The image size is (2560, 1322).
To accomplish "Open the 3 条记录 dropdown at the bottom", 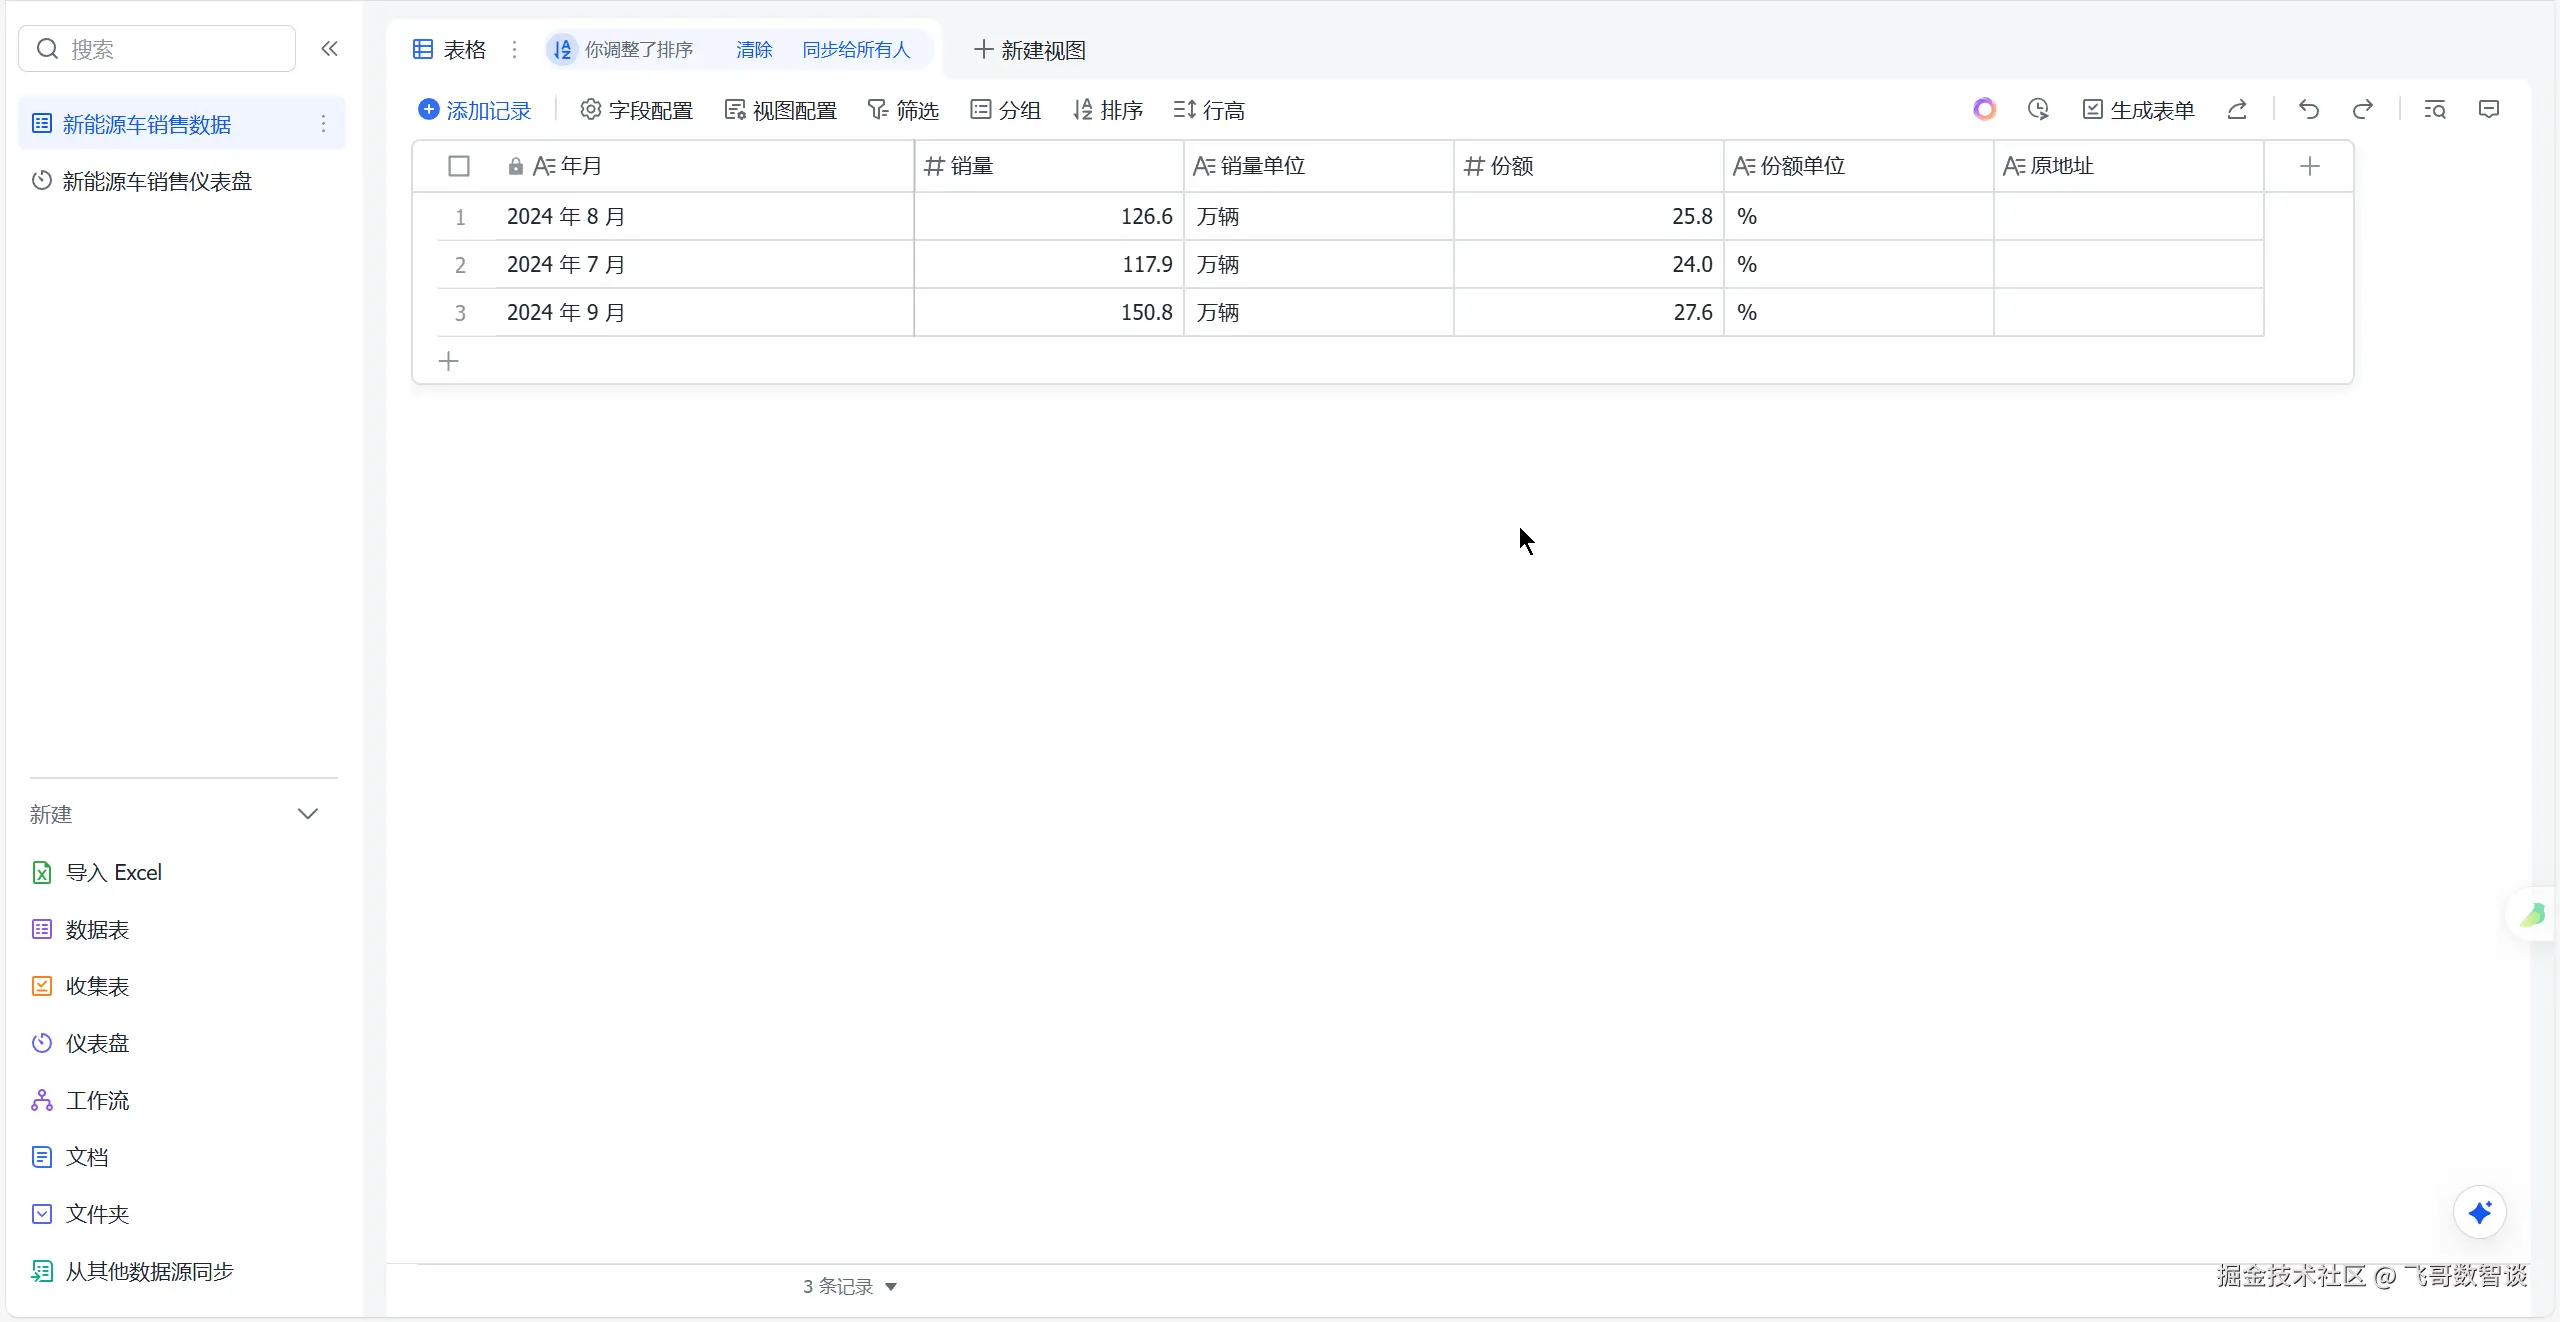I will pyautogui.click(x=850, y=1286).
